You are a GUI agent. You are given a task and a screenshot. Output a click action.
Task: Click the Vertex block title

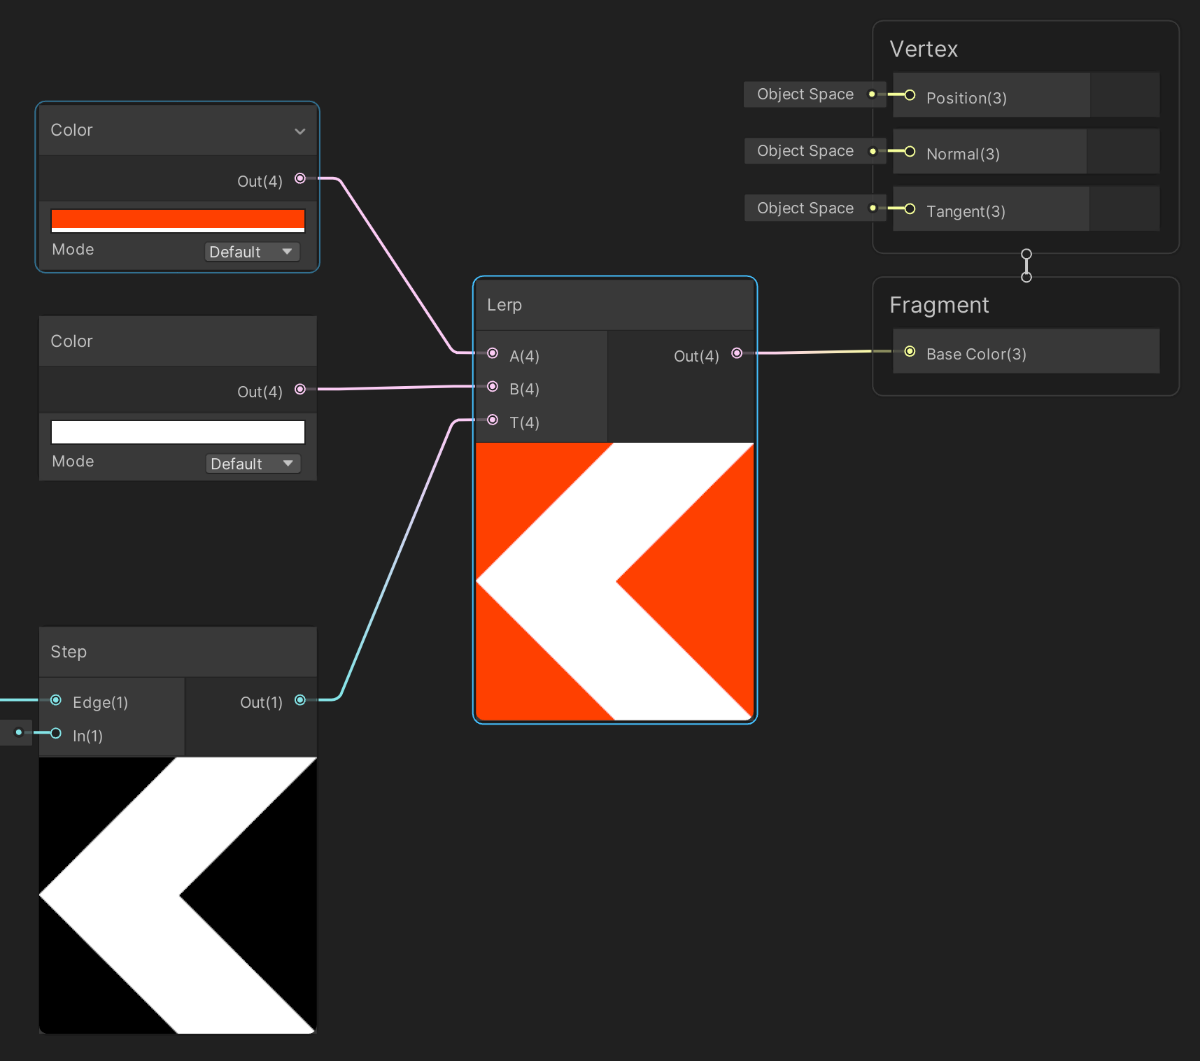click(x=923, y=48)
